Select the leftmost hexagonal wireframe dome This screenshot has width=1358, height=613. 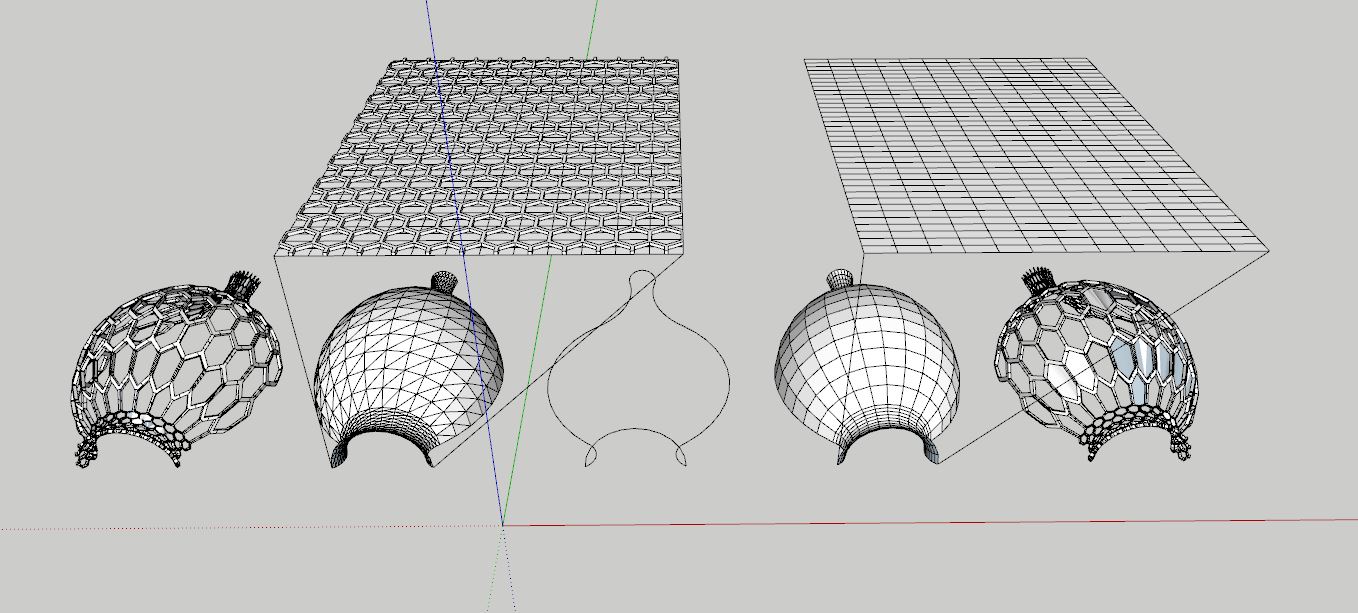176,370
